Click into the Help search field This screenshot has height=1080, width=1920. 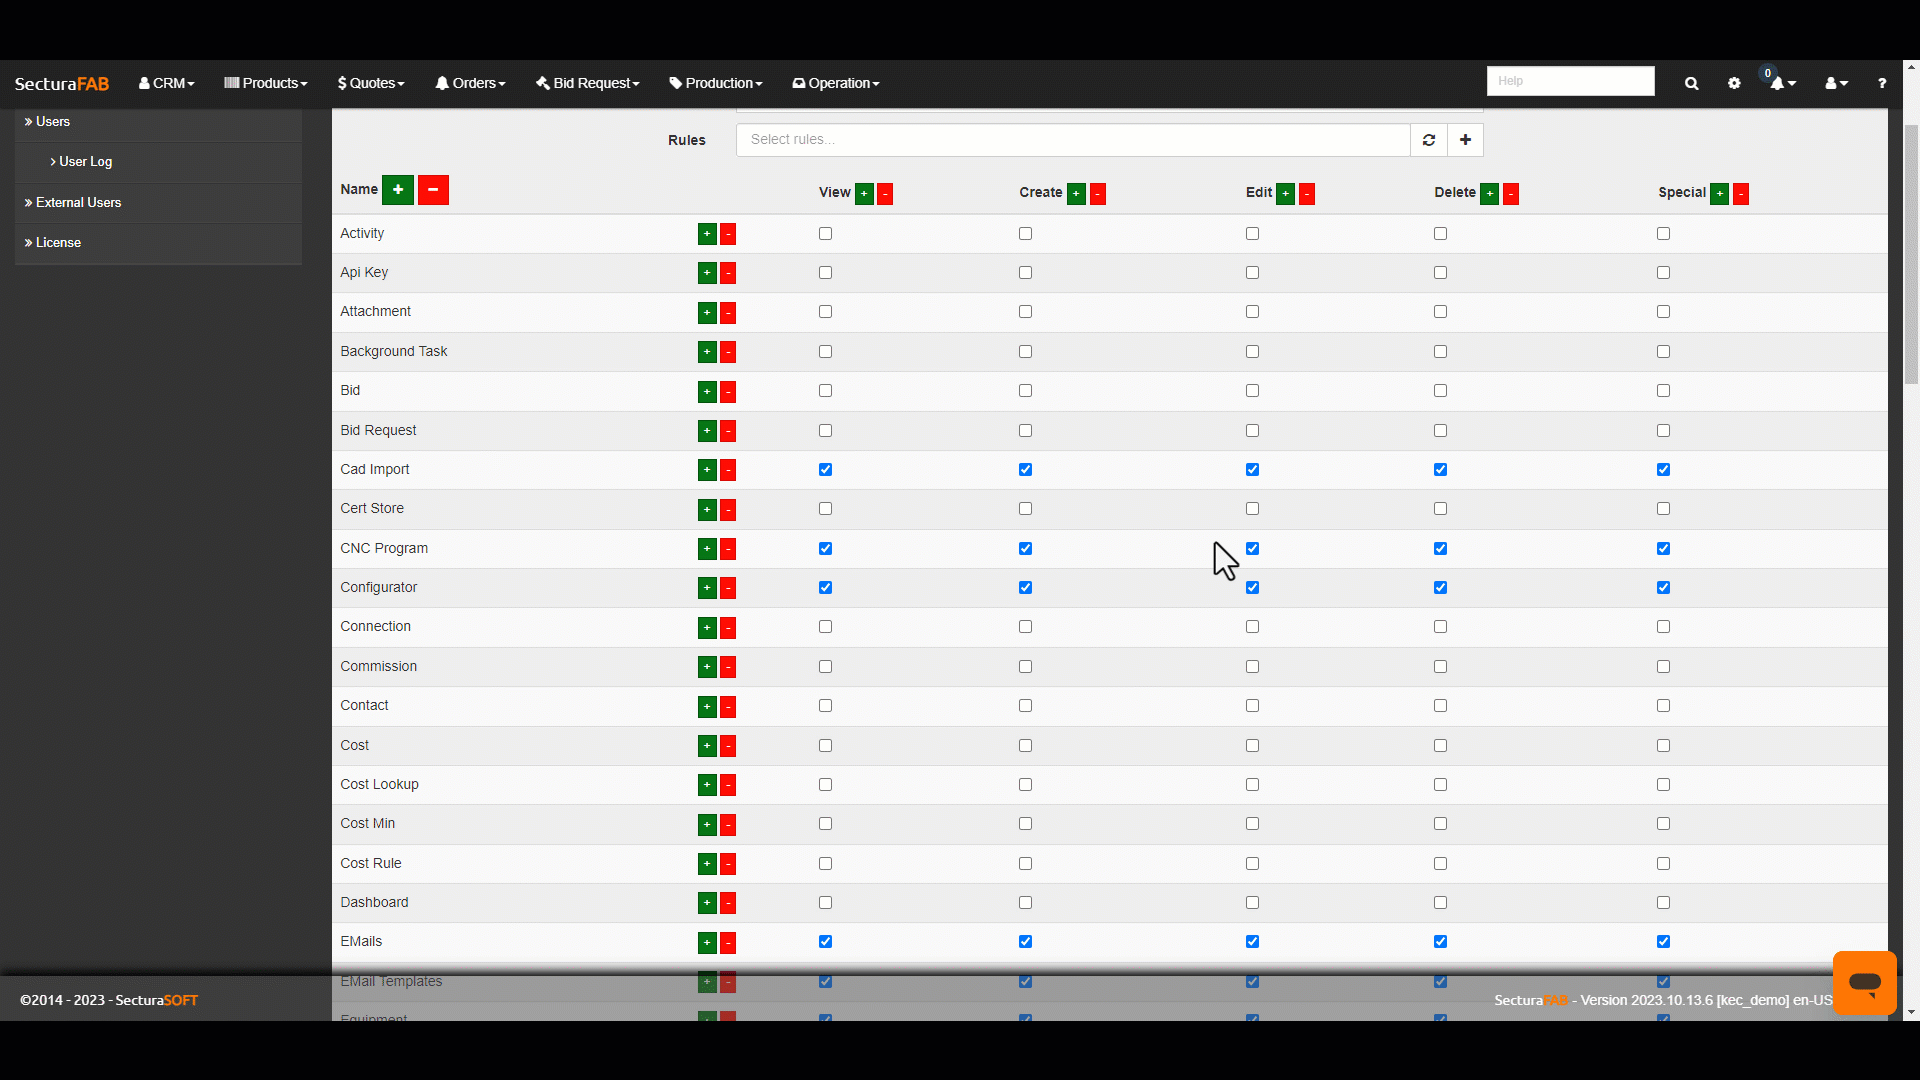click(x=1570, y=81)
